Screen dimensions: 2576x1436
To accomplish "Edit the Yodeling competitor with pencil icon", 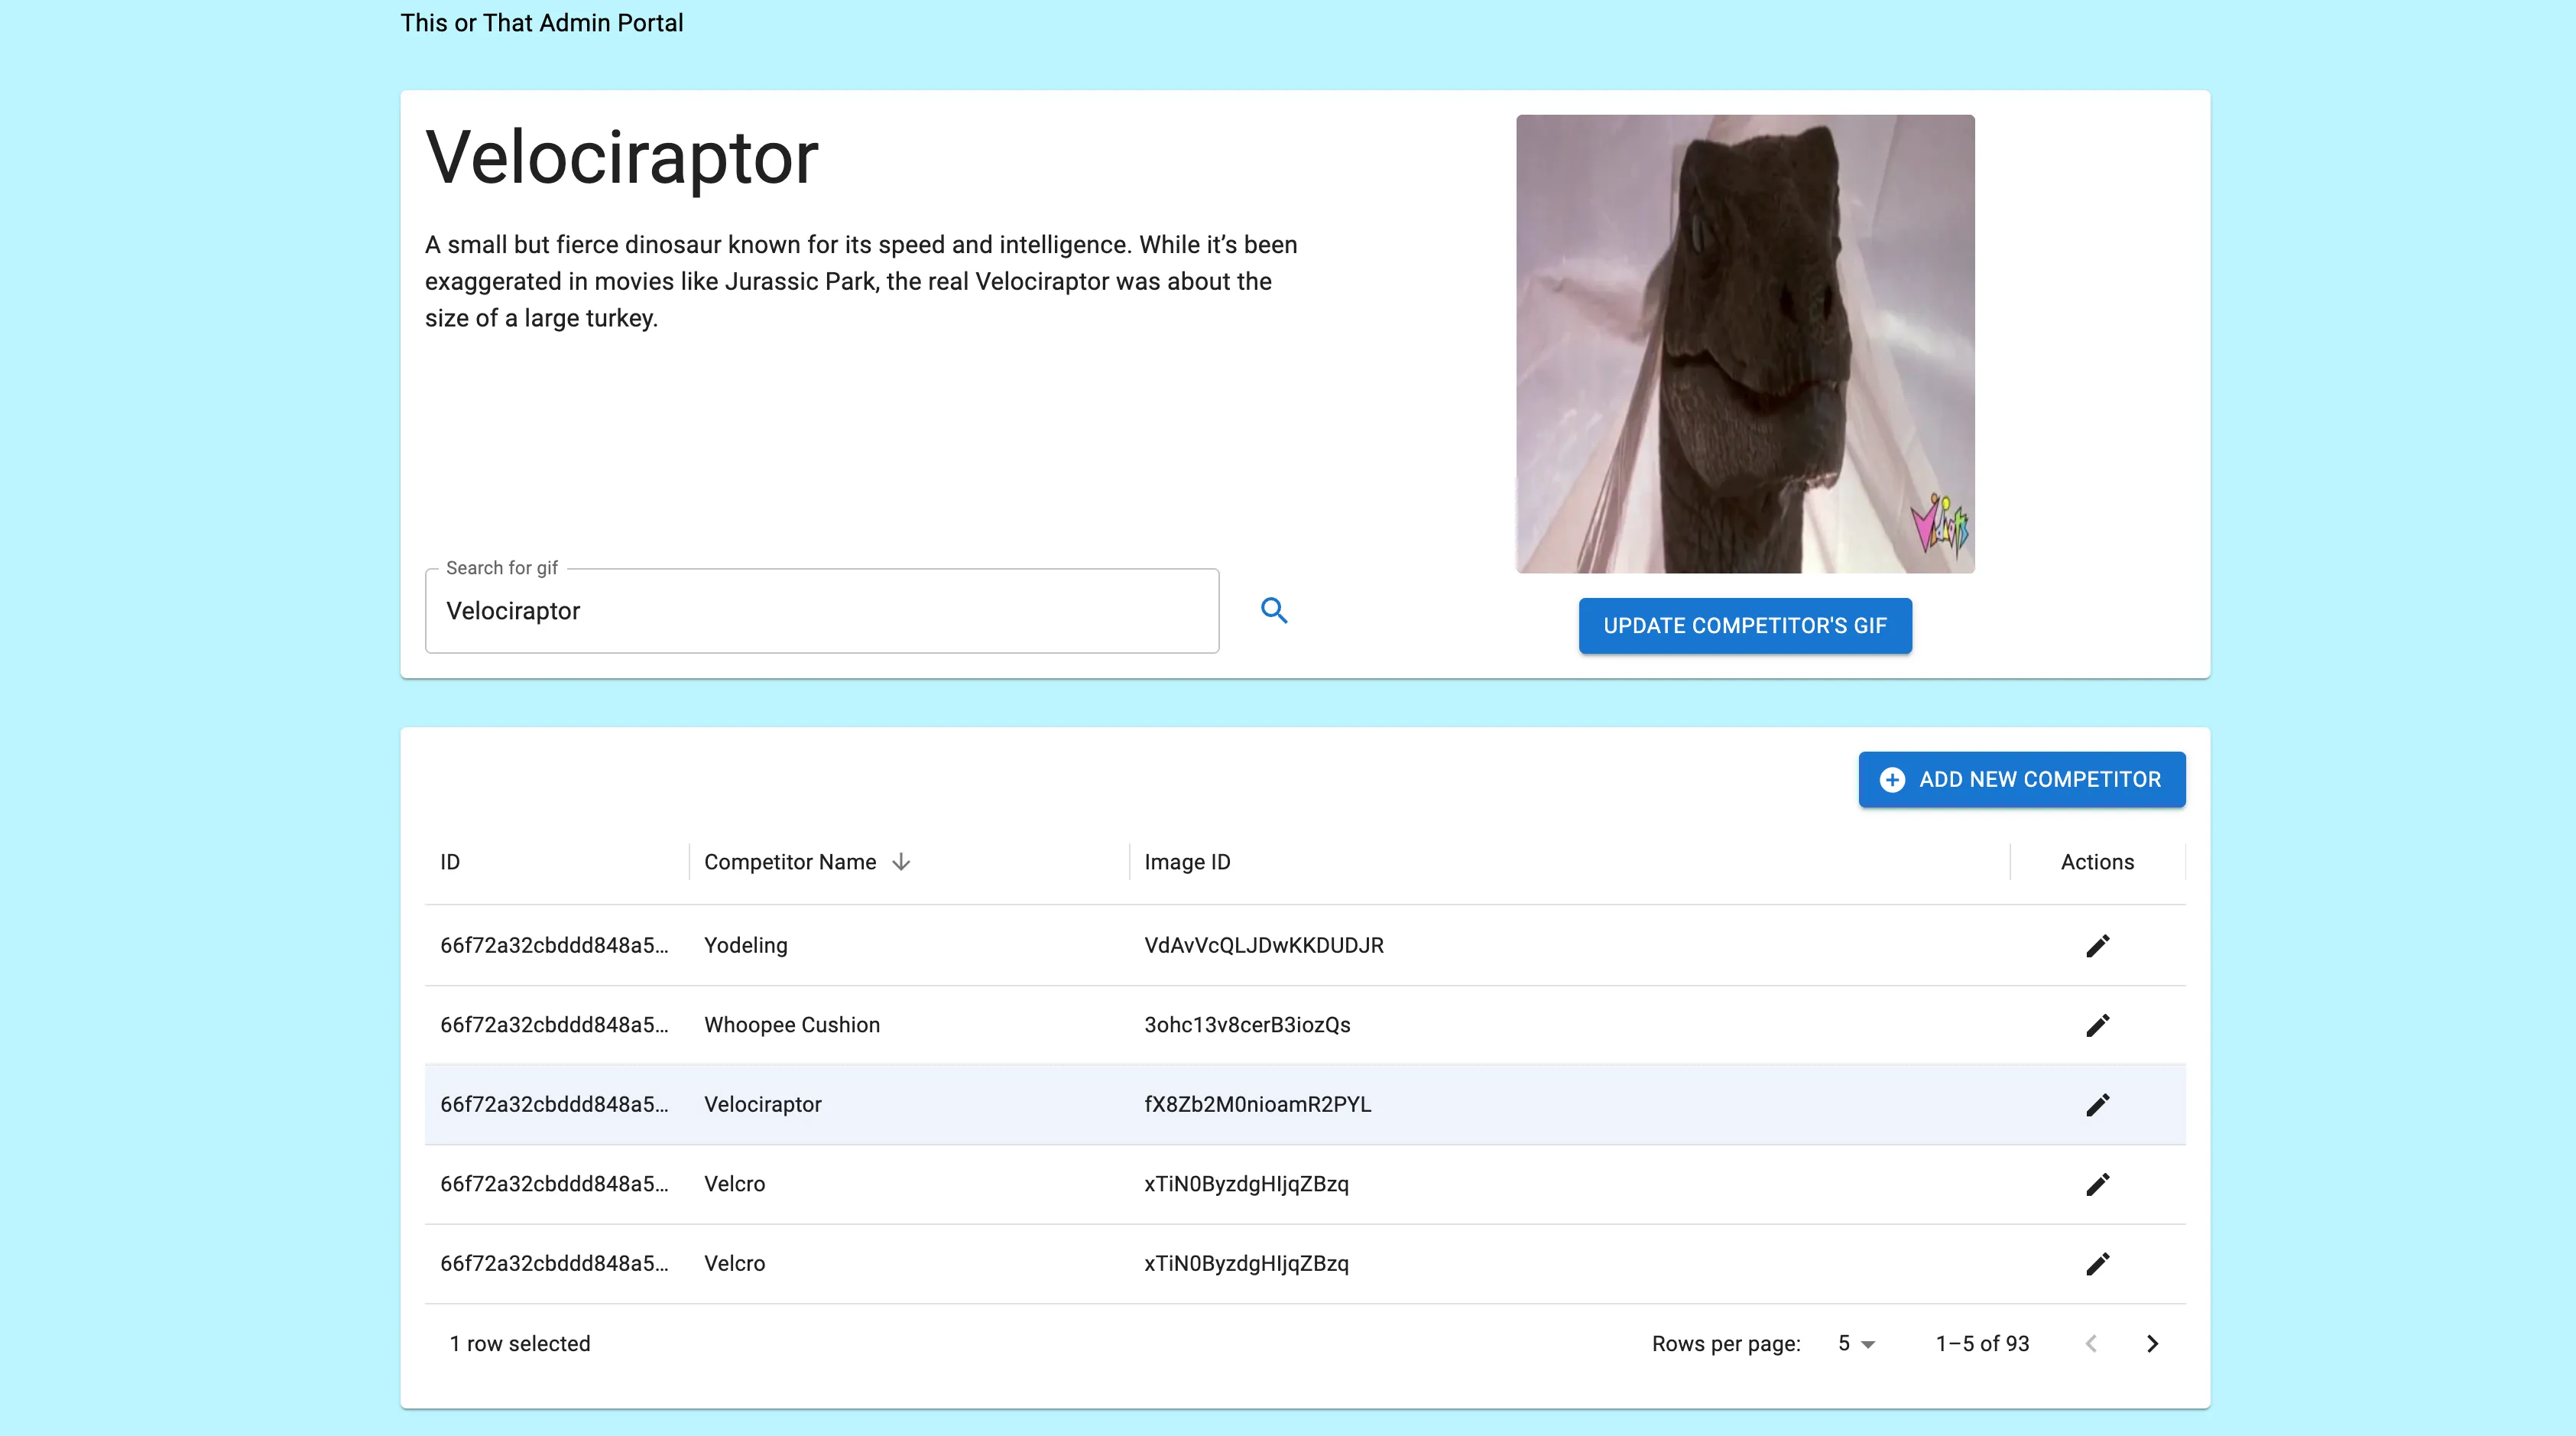I will [2097, 945].
